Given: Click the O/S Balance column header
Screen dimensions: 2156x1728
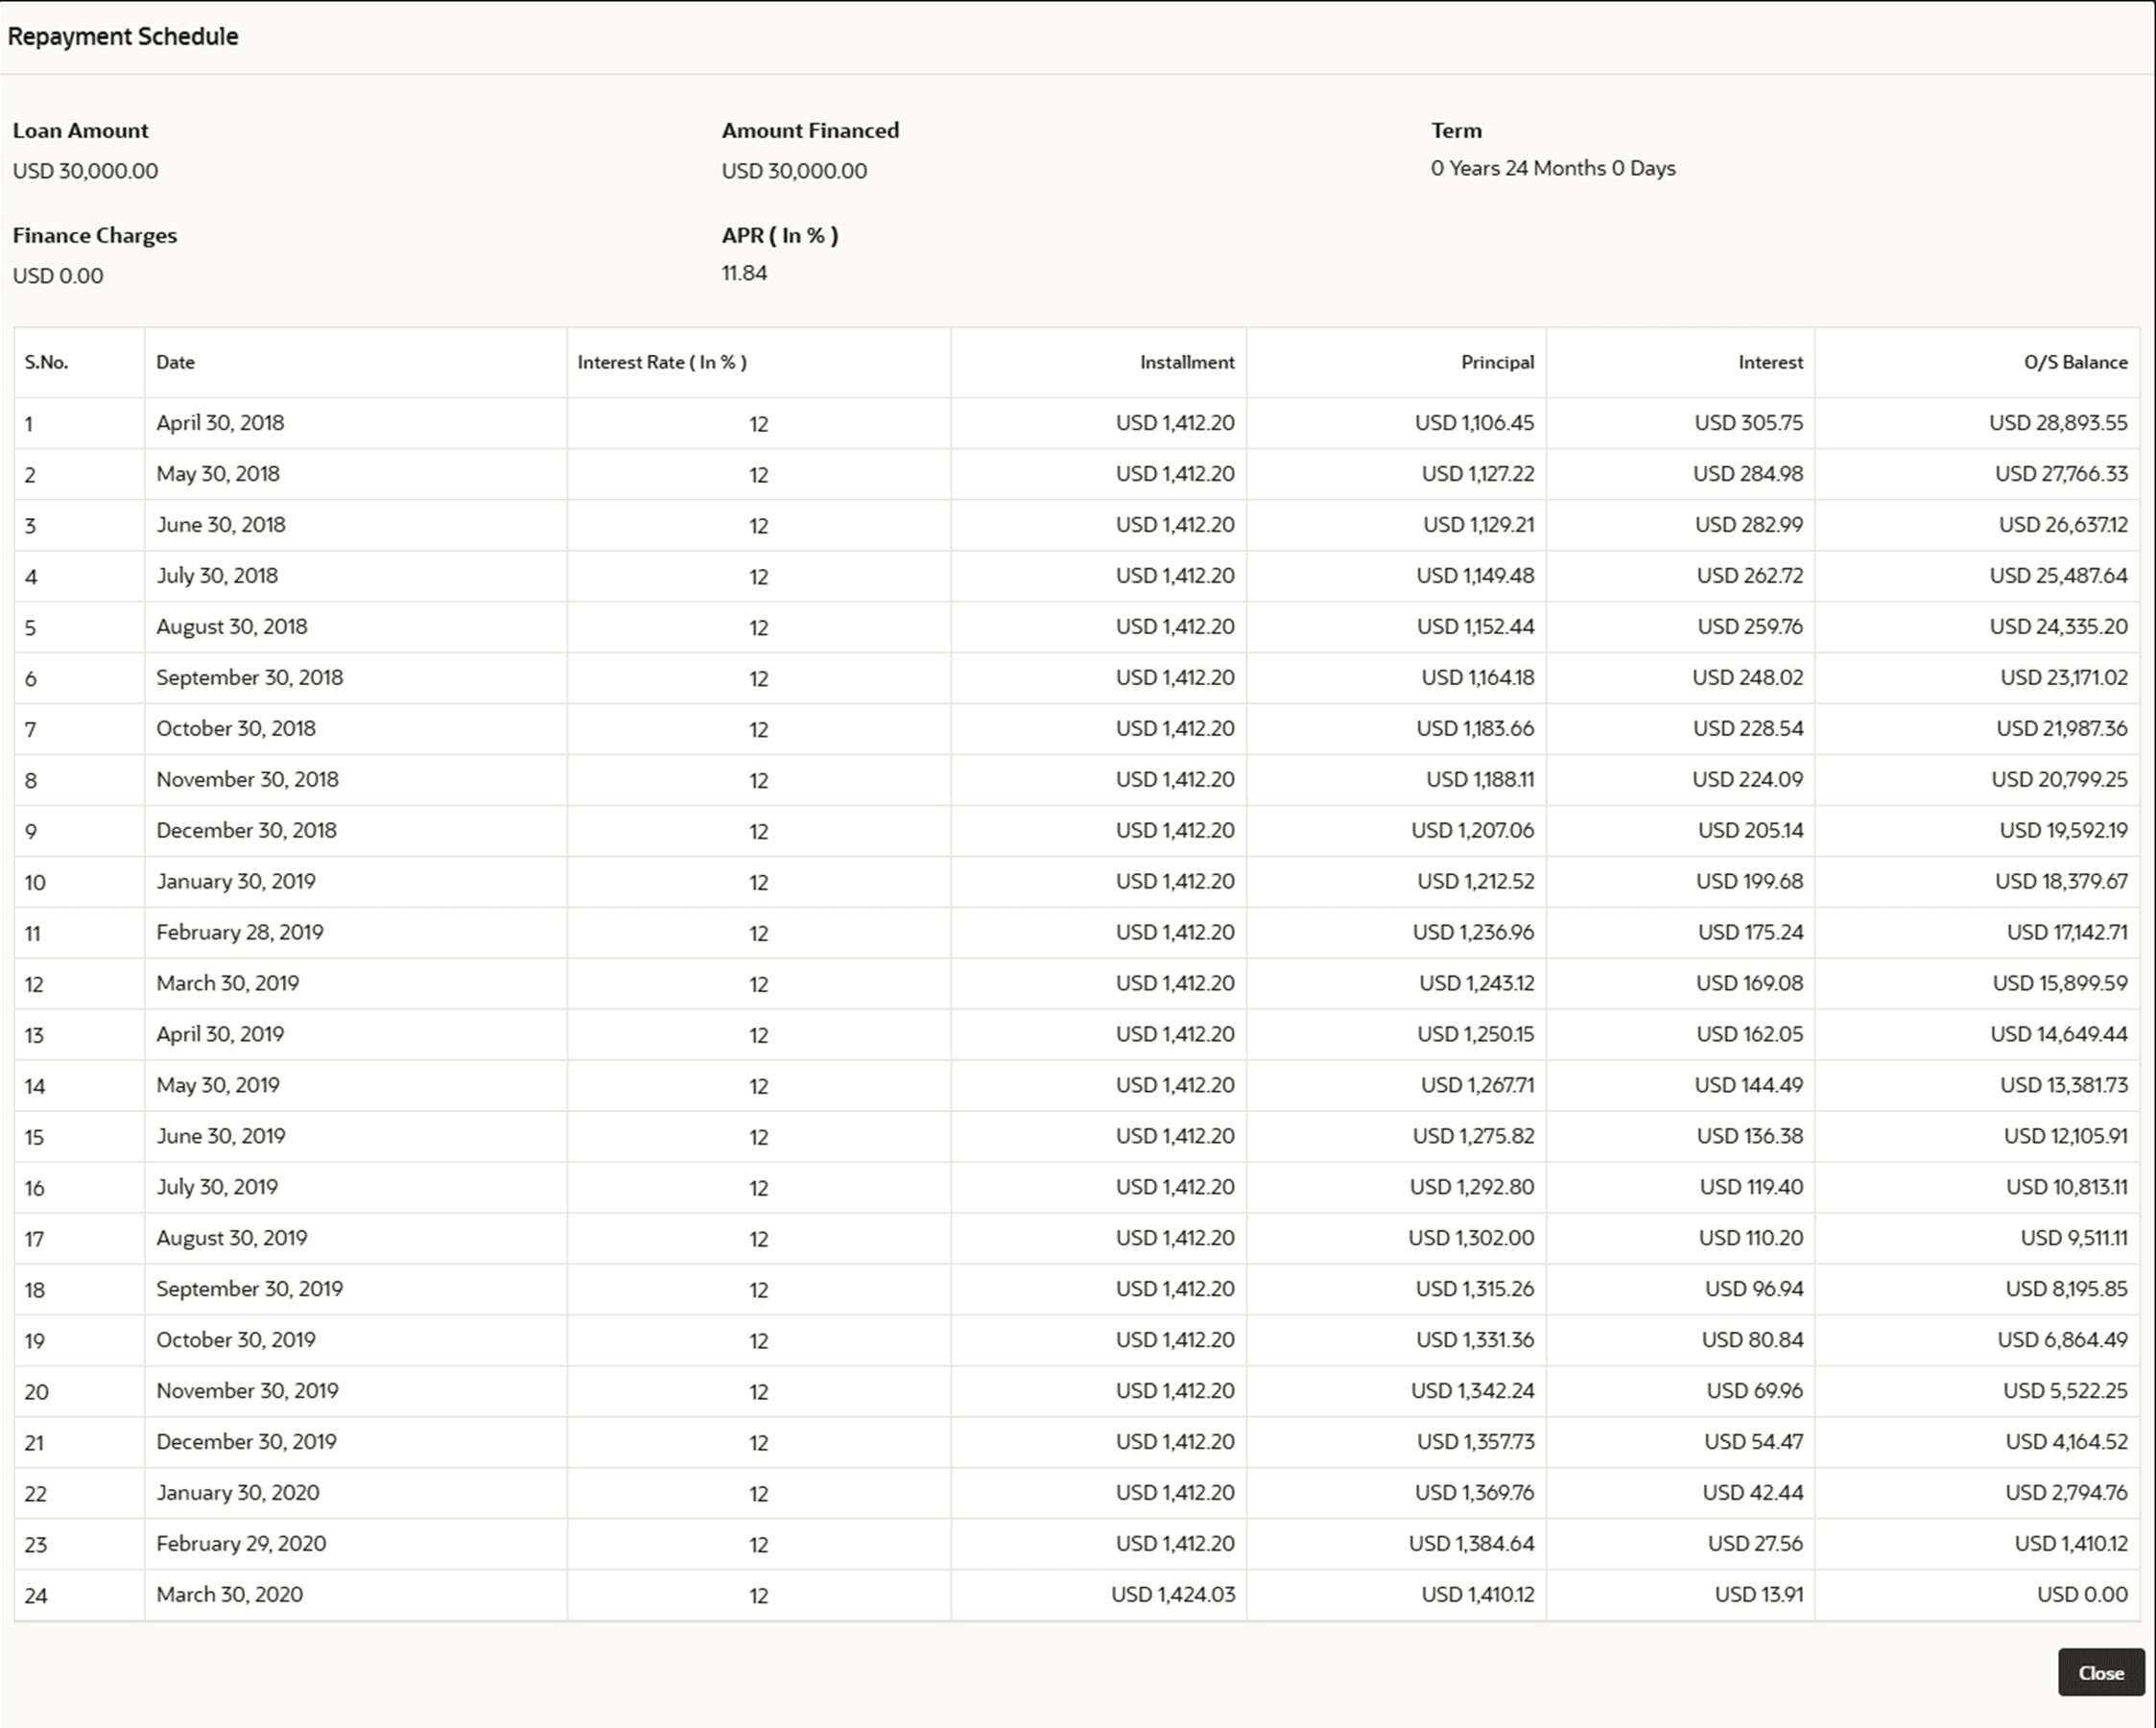Looking at the screenshot, I should tap(2075, 362).
